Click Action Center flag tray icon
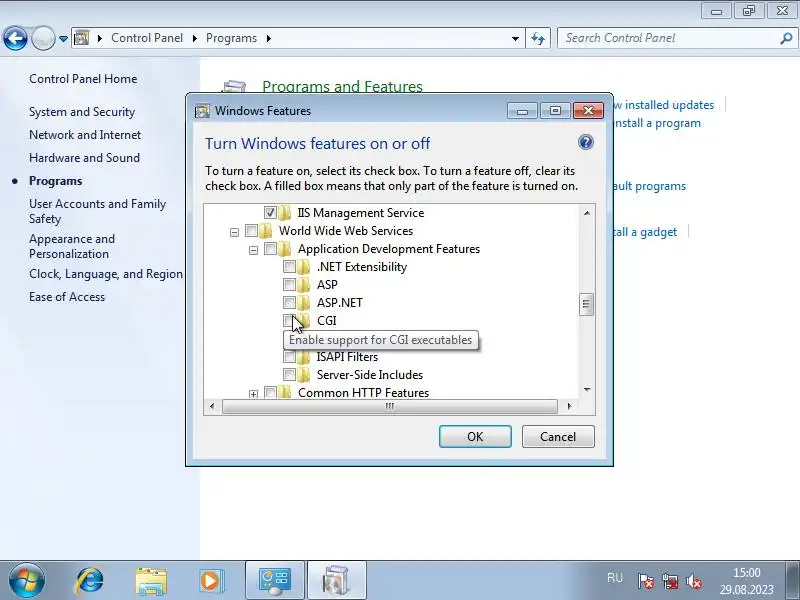 tap(645, 581)
